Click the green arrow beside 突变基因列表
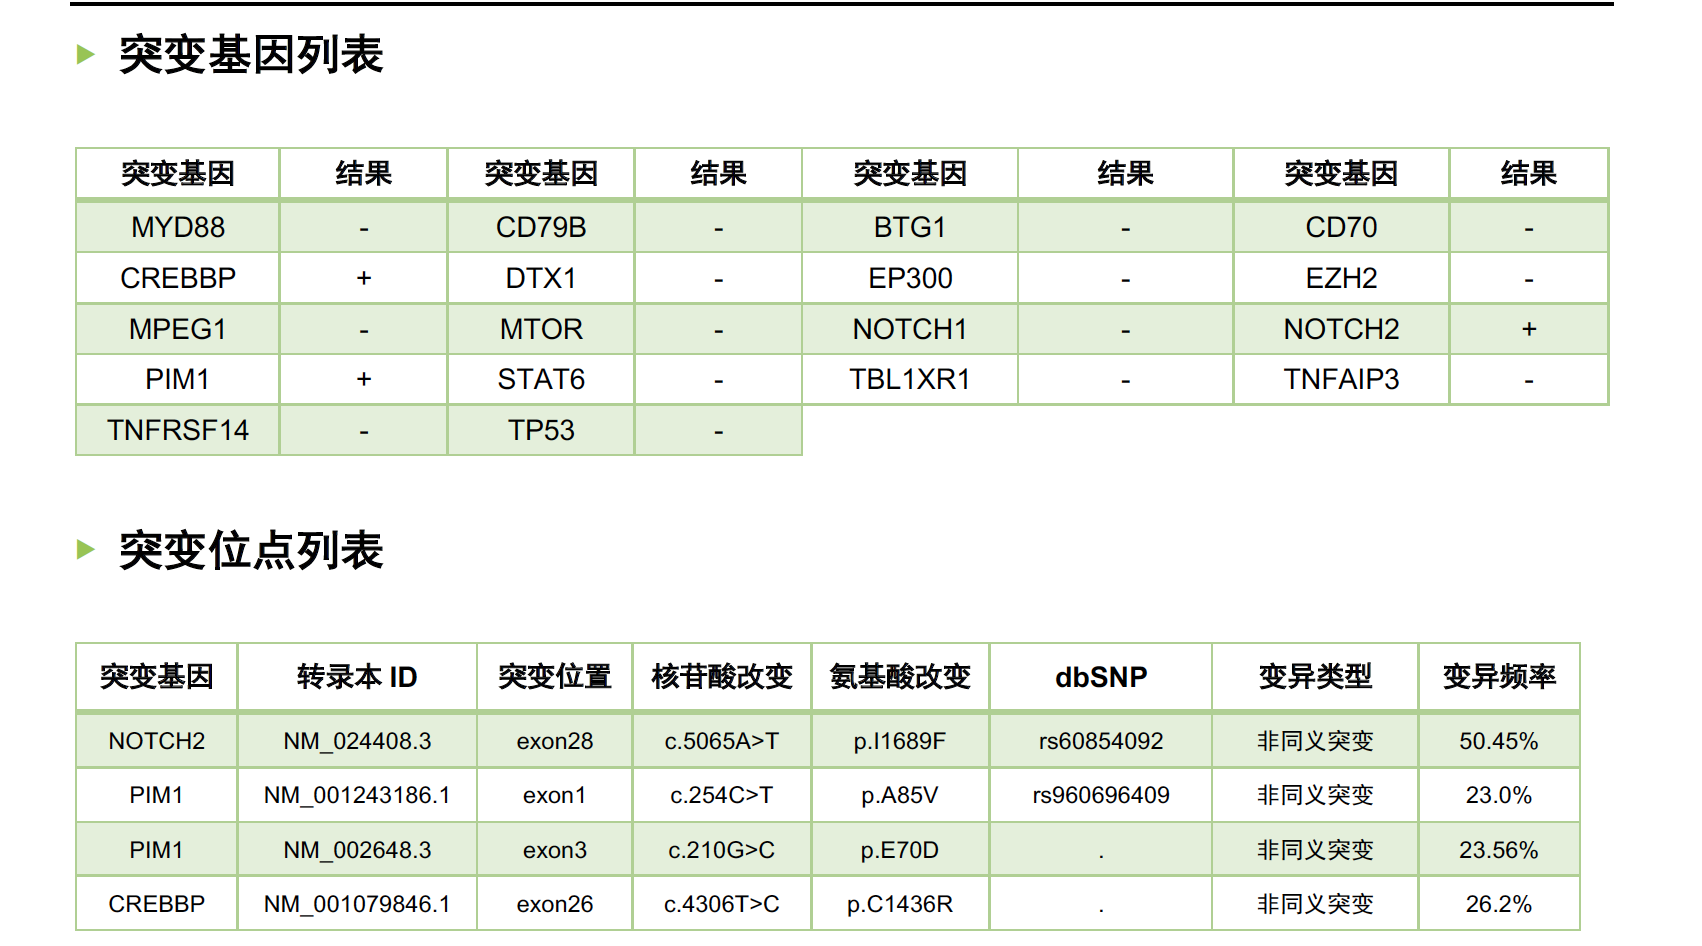This screenshot has width=1702, height=946. point(86,54)
